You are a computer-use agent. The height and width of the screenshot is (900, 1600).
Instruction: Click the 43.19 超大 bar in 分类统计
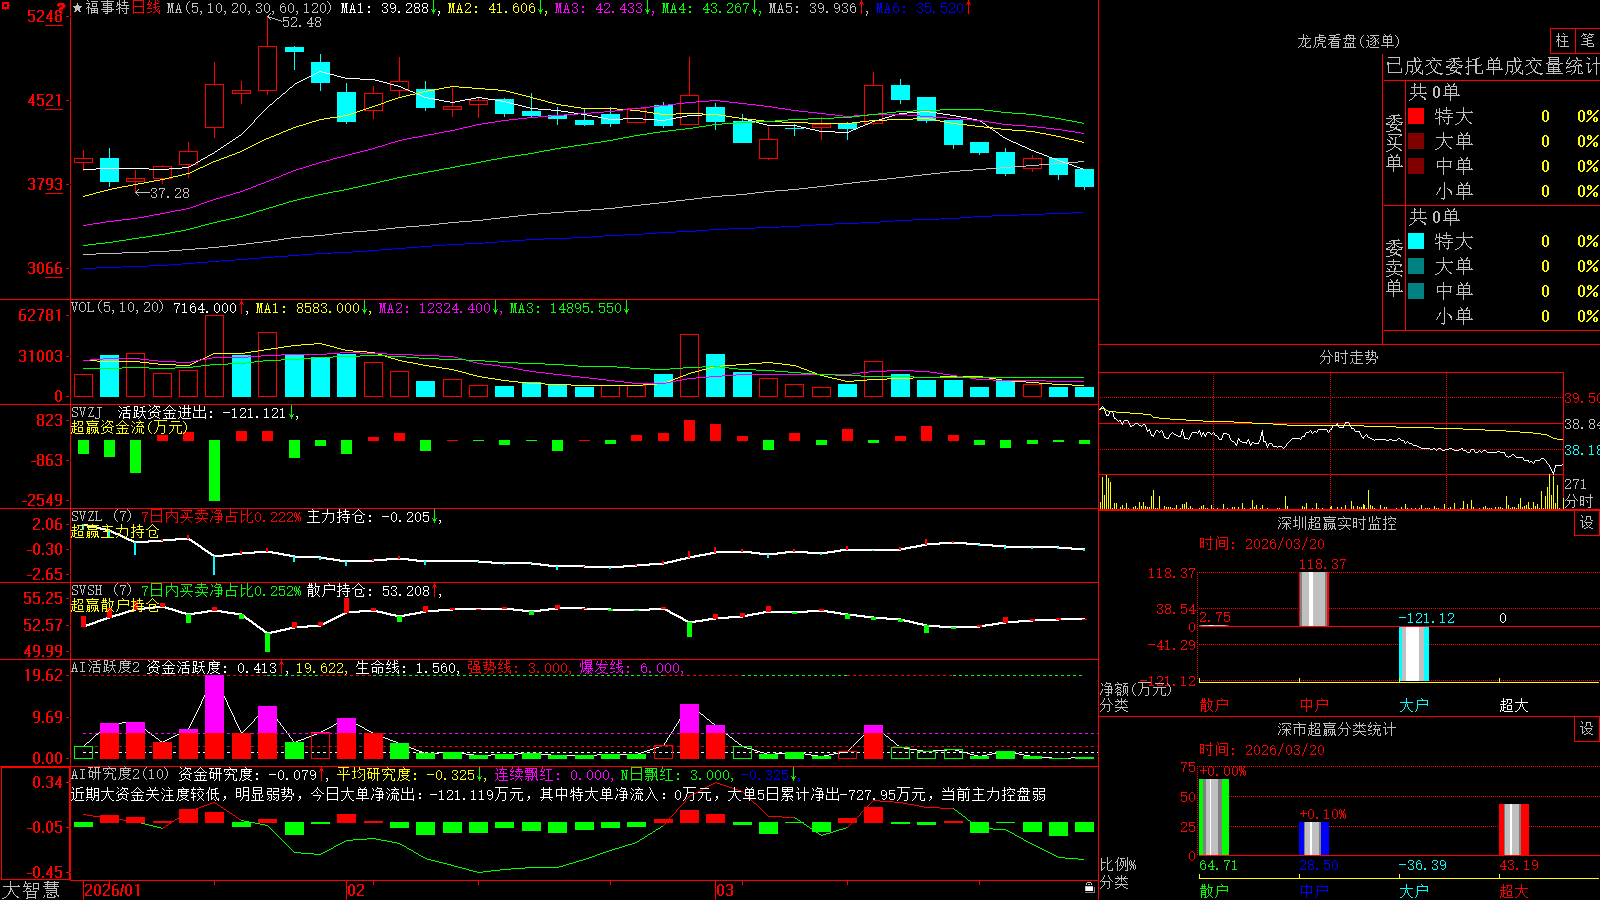point(1513,830)
